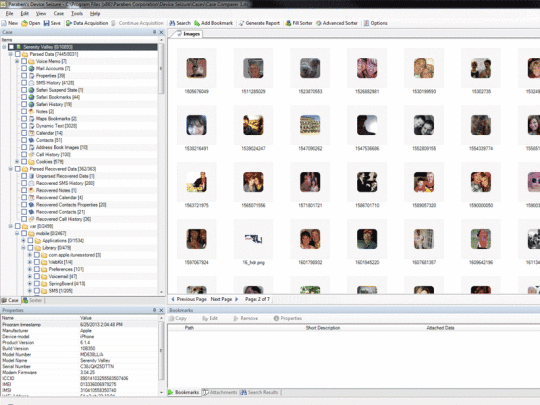Click the Call History item icon
This screenshot has width=540, height=405.
click(x=31, y=155)
